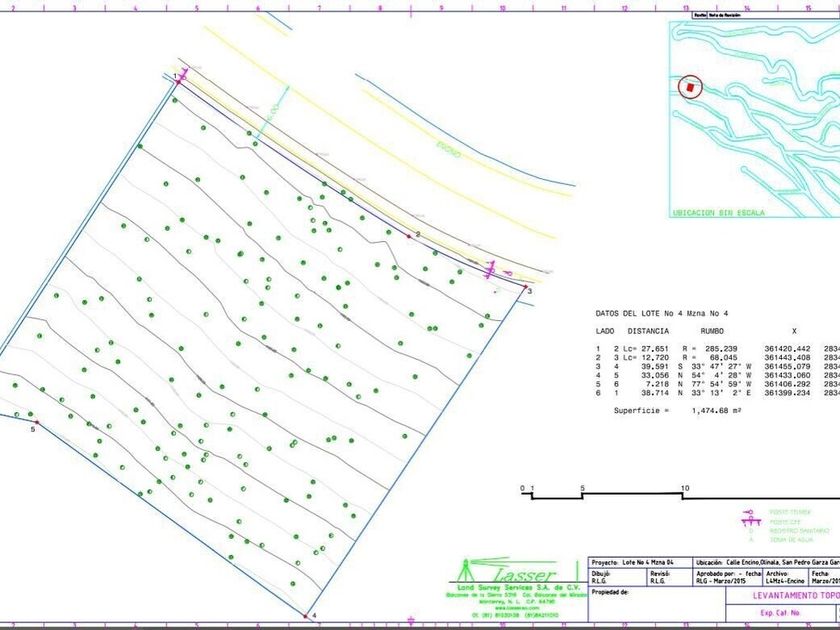The width and height of the screenshot is (840, 630).
Task: Click the 'X' coordinate column header
Action: point(794,331)
